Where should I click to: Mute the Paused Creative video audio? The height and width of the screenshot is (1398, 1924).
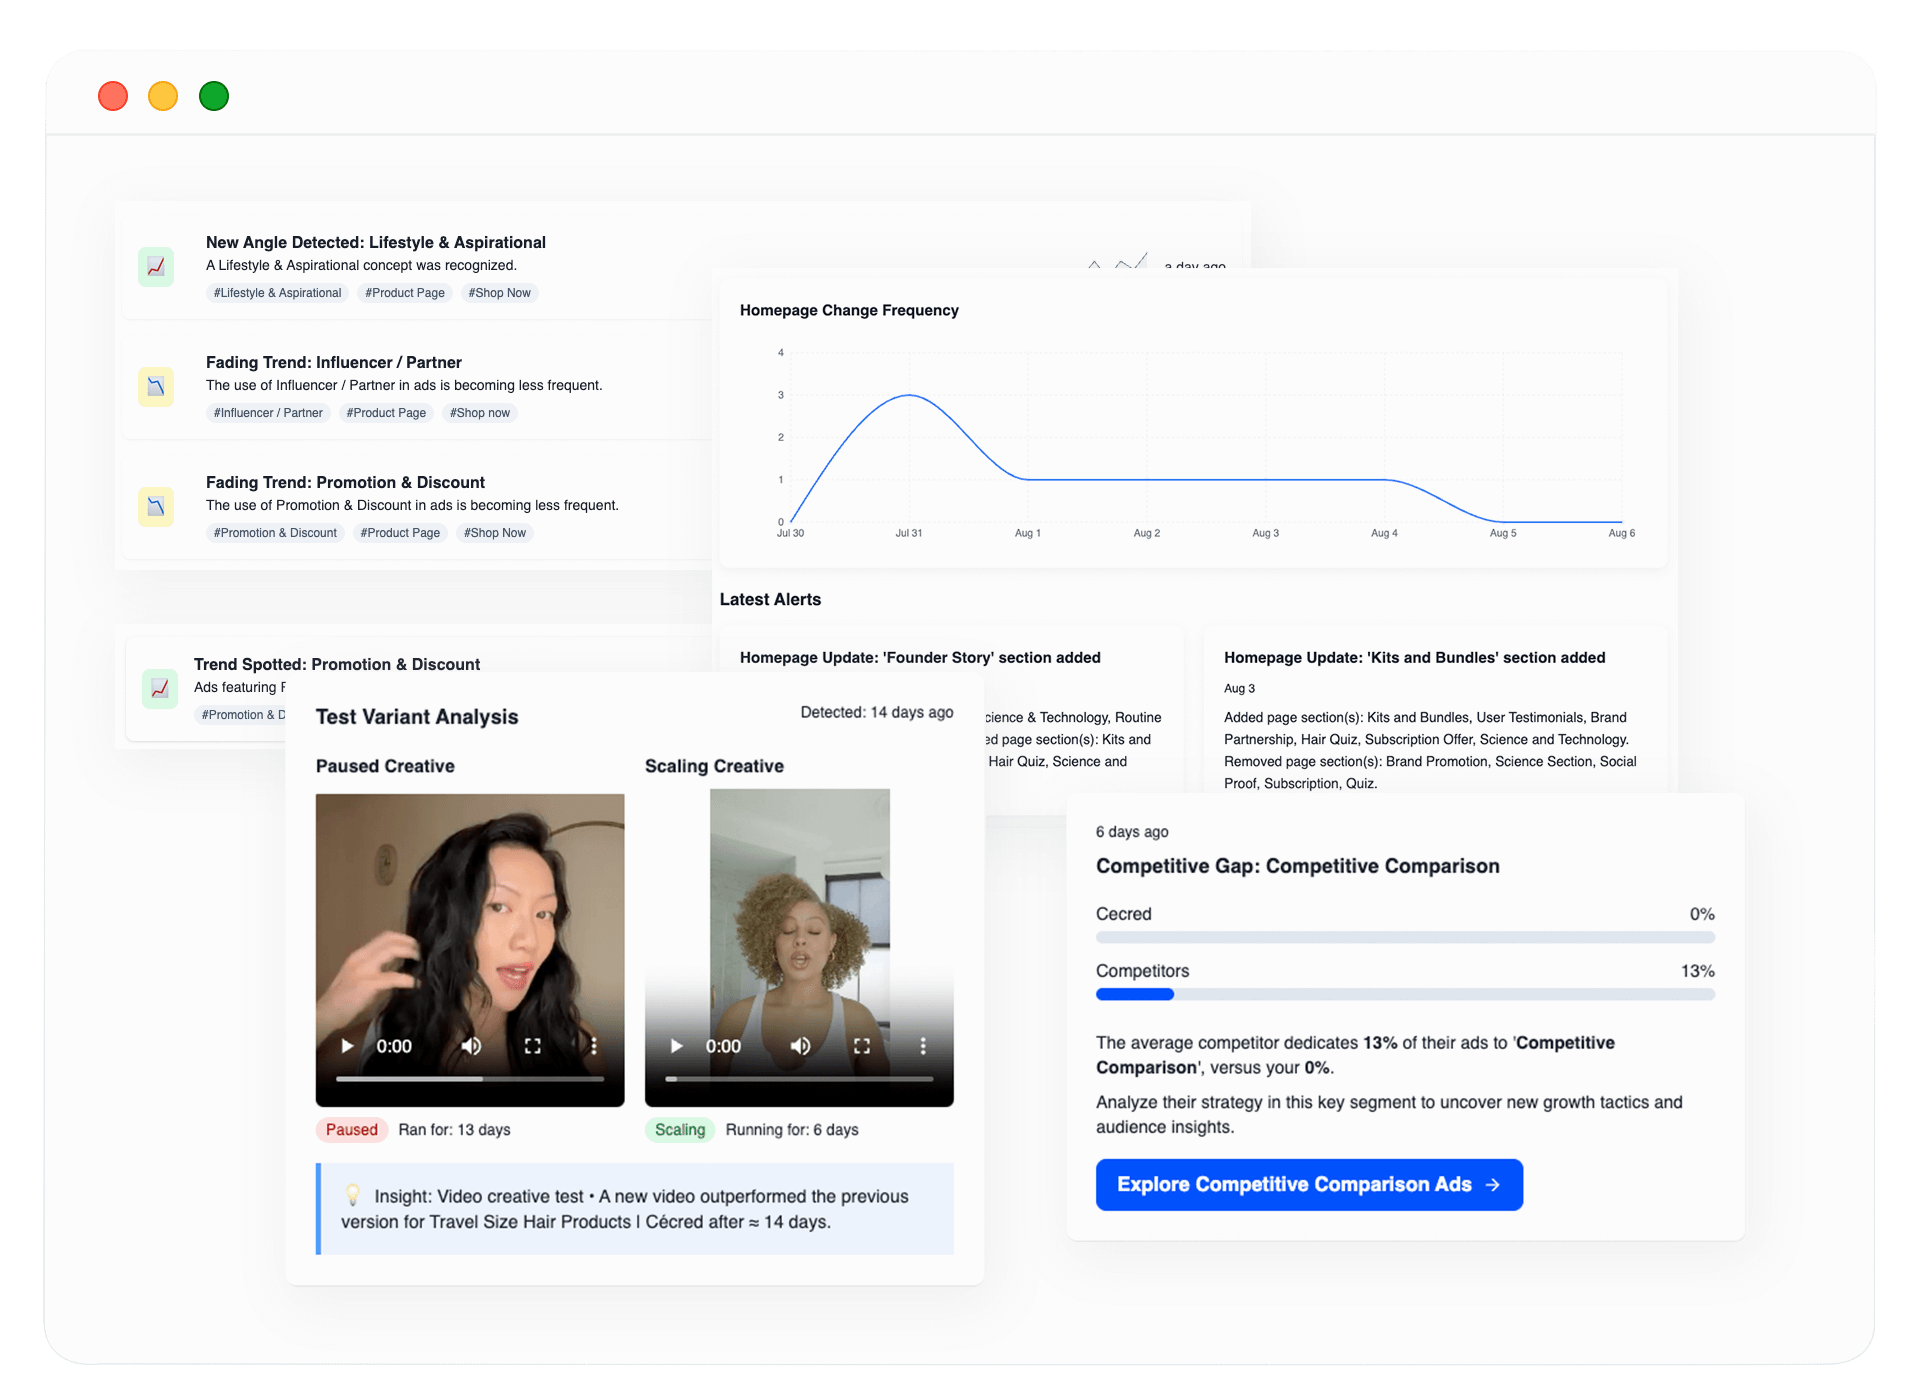point(471,1046)
